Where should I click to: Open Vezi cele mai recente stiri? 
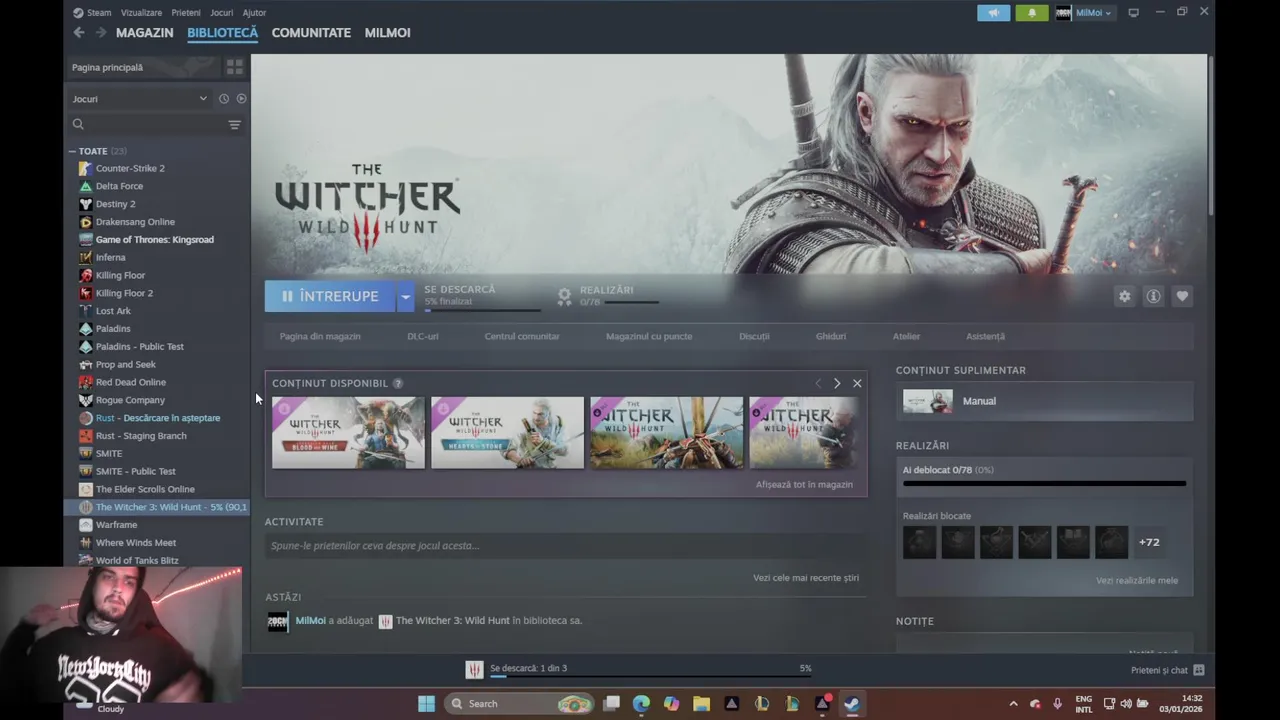click(806, 577)
